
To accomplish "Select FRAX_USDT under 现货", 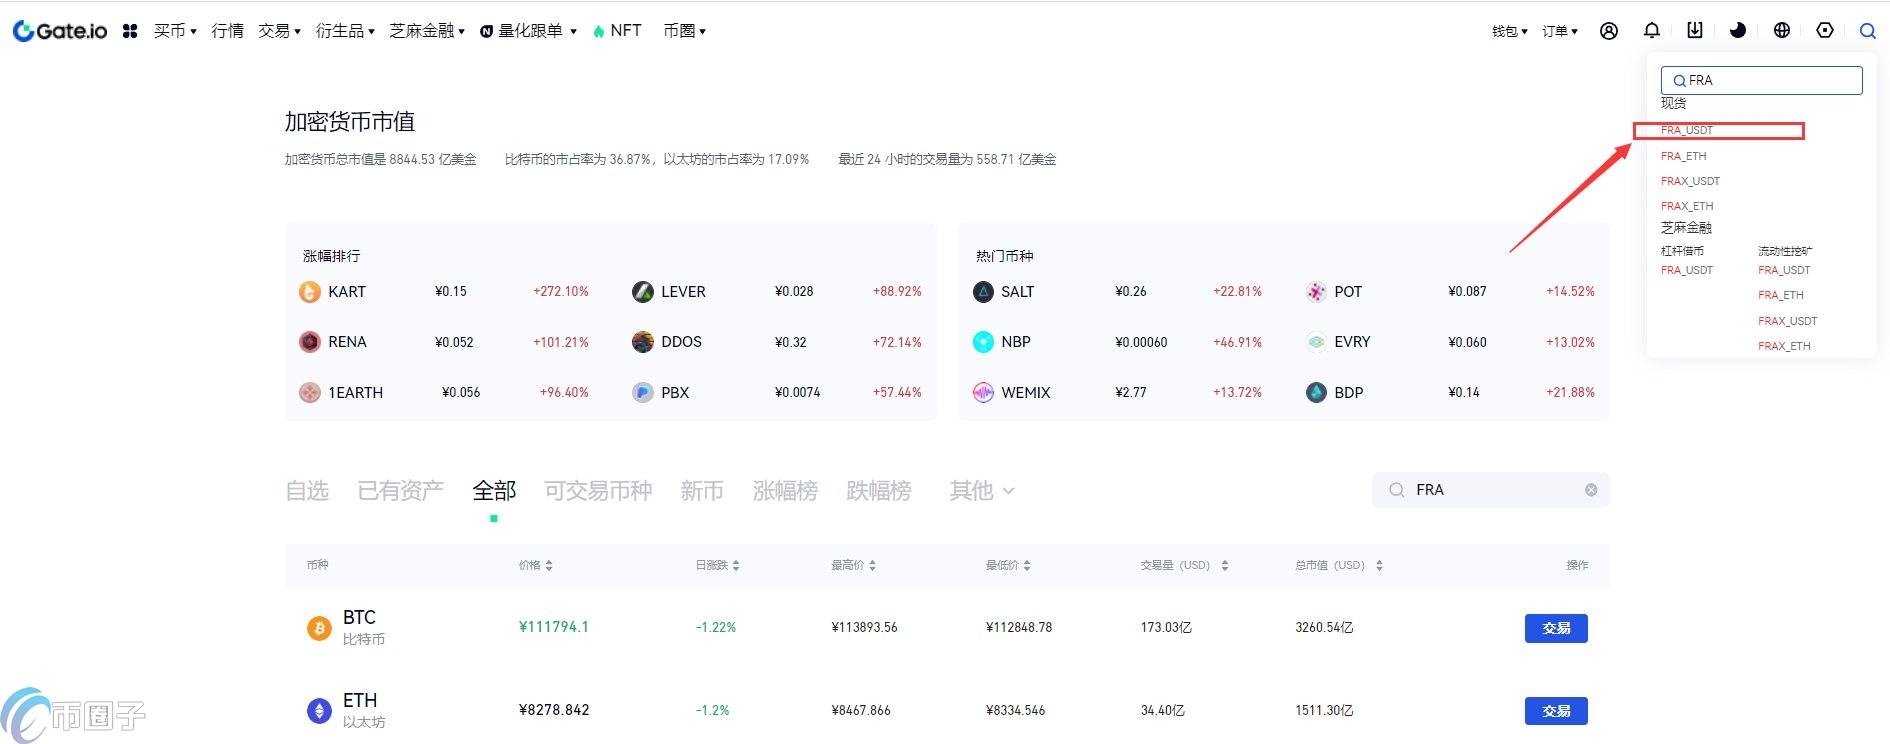I will click(1690, 181).
